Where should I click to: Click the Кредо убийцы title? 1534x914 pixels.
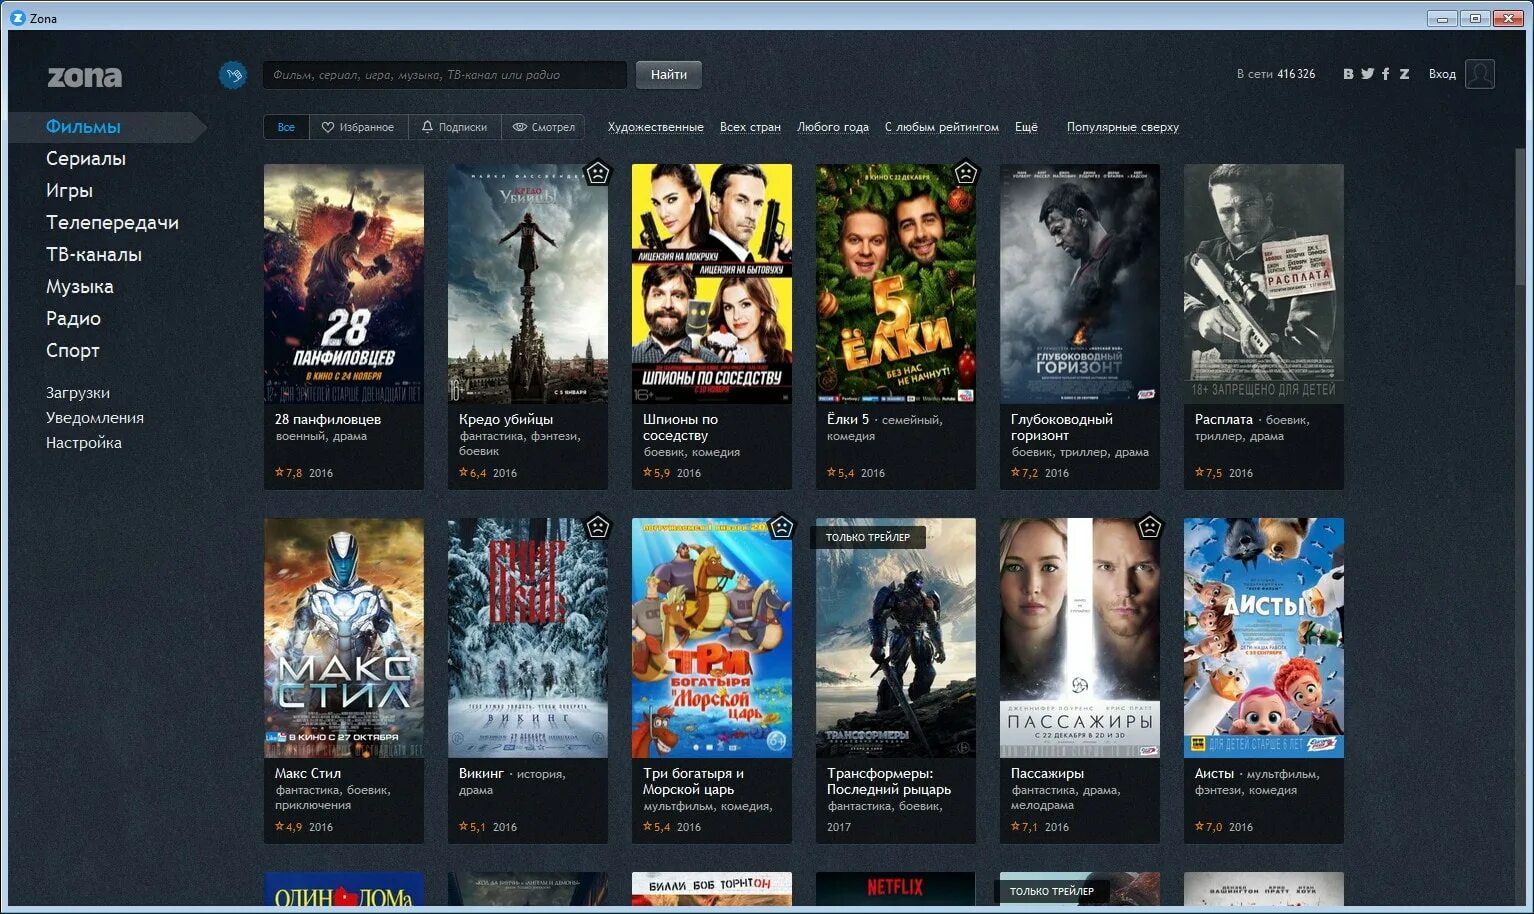505,420
